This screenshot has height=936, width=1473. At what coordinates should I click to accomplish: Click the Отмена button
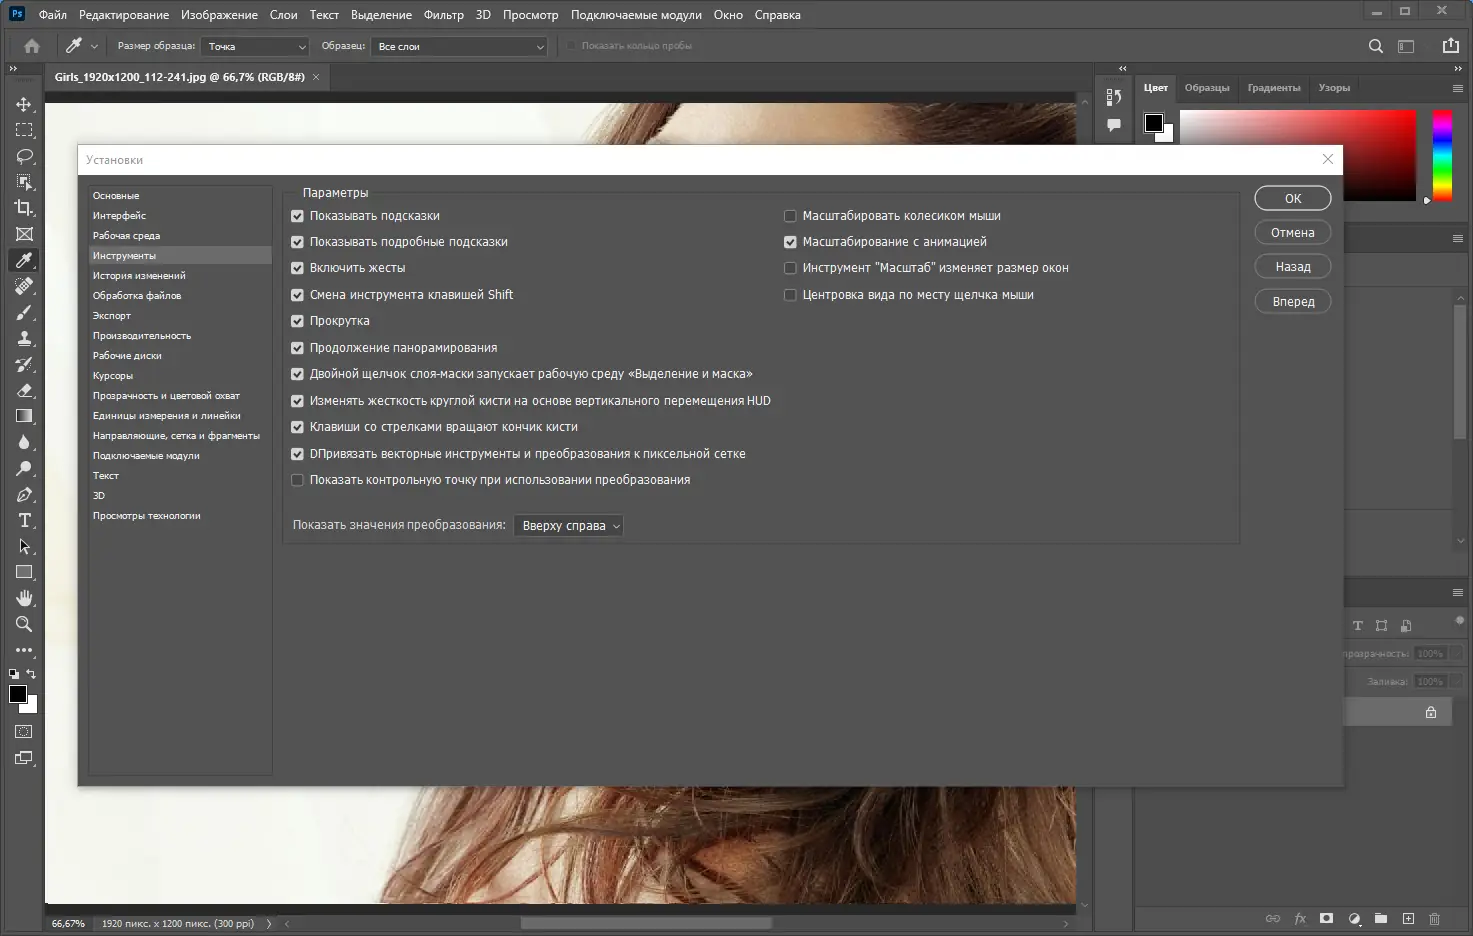1293,232
